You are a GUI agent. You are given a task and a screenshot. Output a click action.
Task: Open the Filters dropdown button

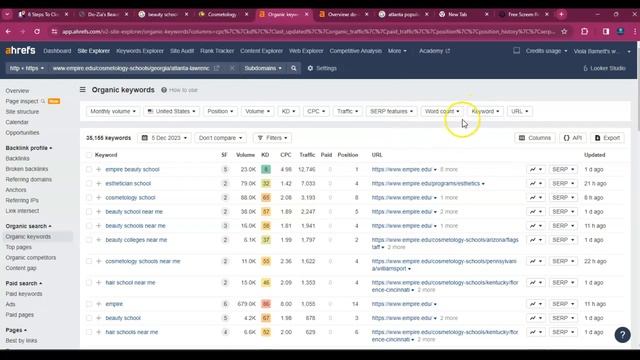pos(273,138)
